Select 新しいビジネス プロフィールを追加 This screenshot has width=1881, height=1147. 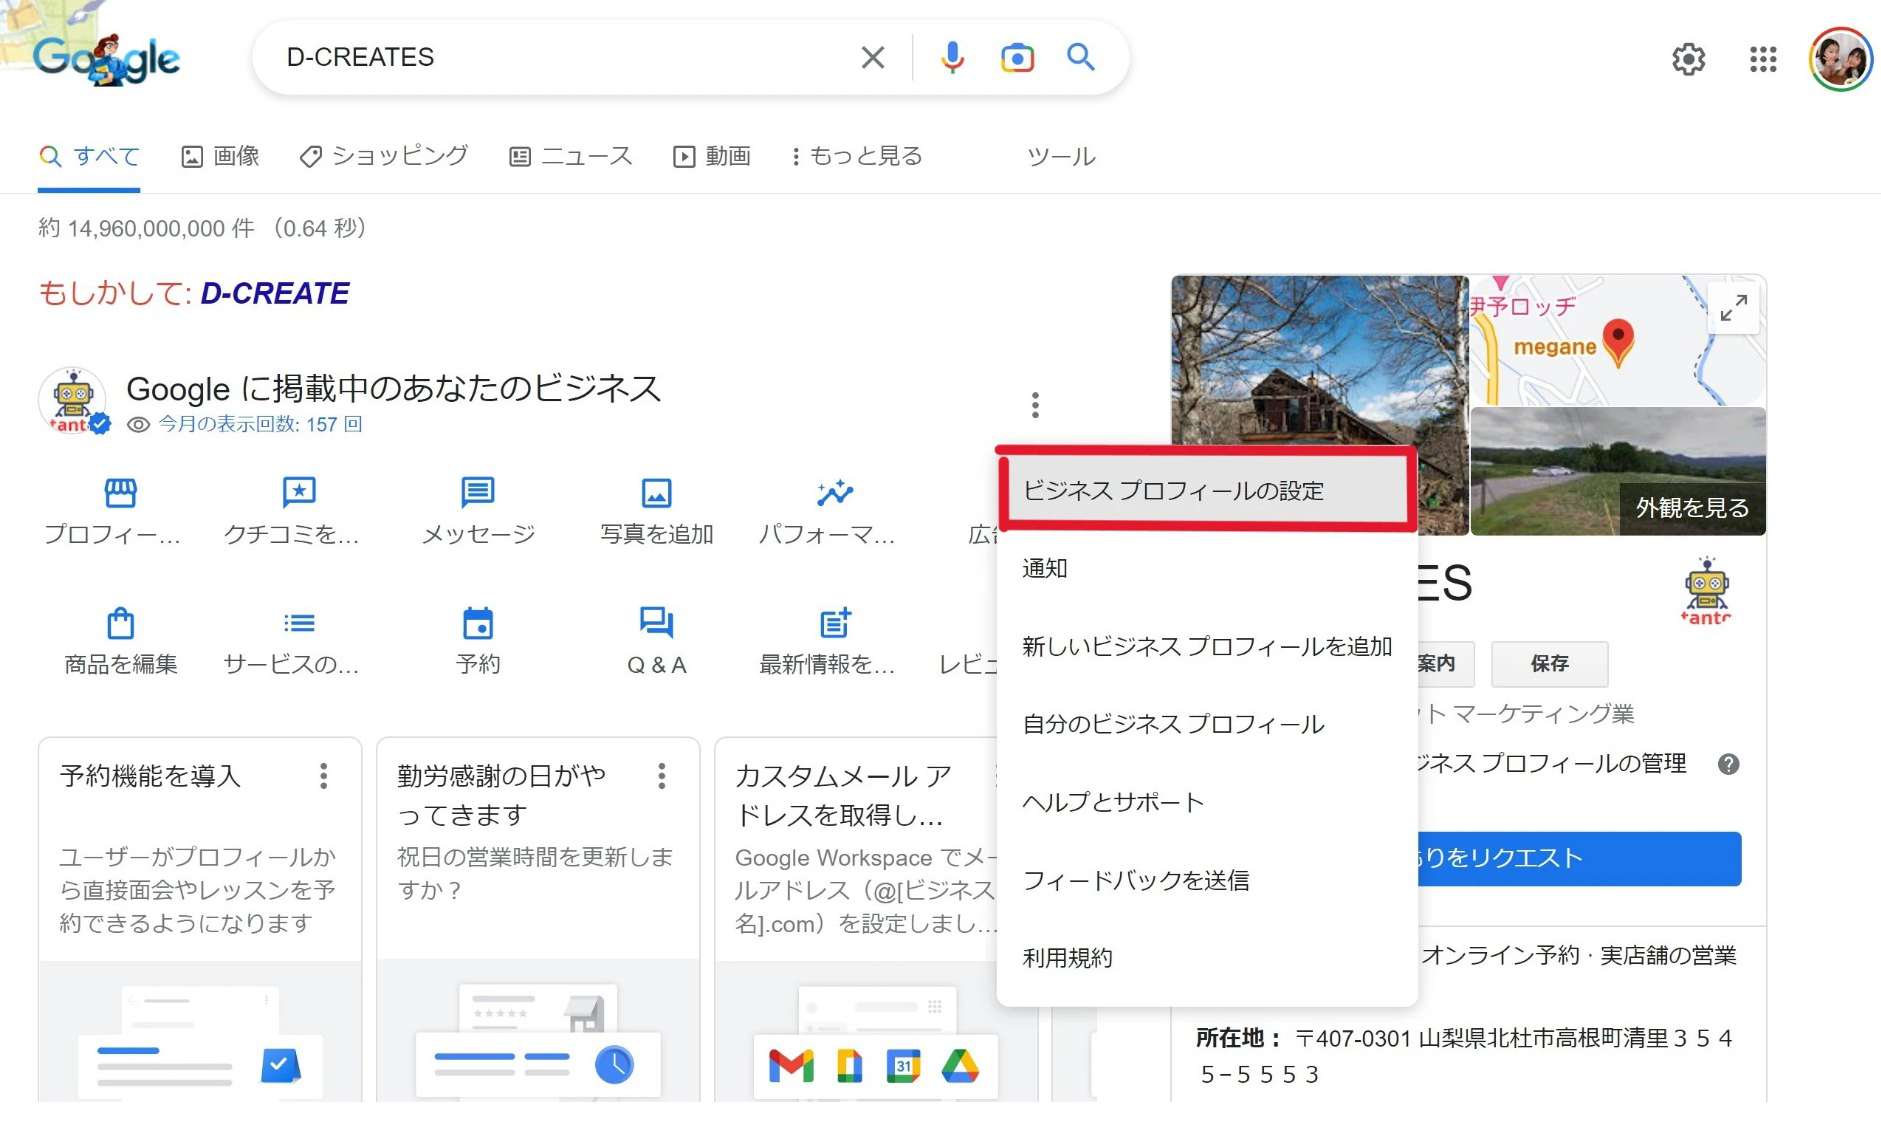point(1207,646)
